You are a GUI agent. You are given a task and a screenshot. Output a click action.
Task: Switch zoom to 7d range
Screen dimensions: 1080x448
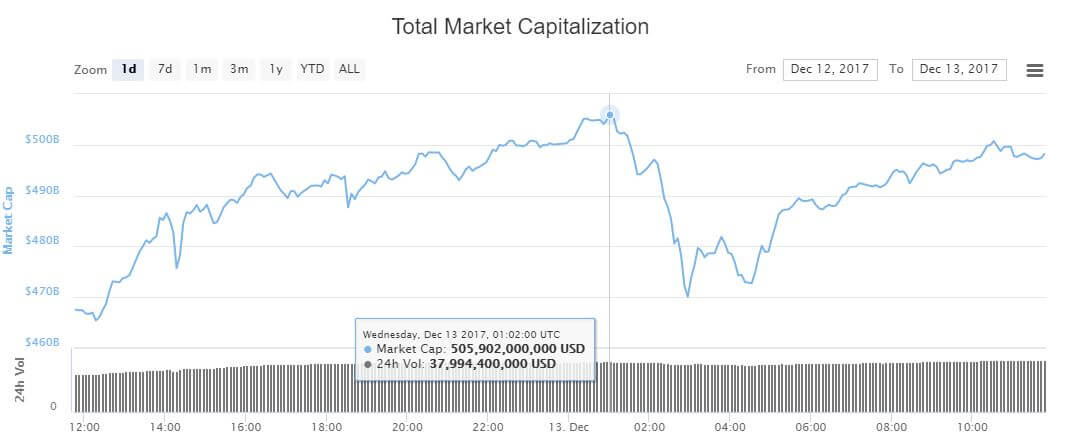[x=165, y=69]
